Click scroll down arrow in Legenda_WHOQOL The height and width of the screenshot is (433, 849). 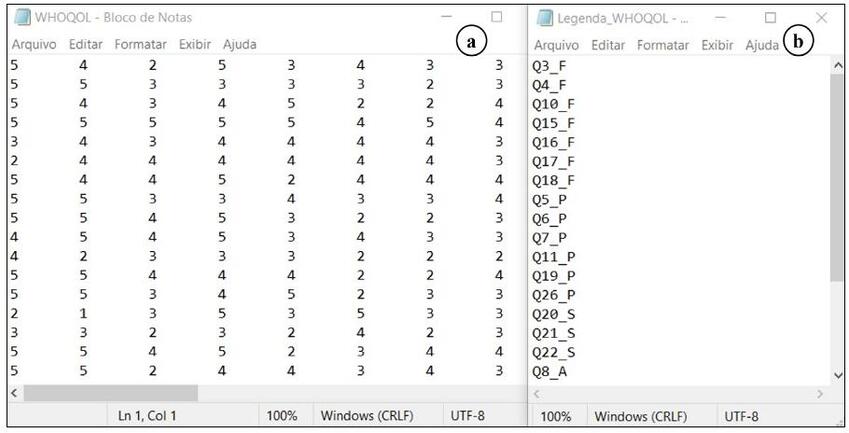[x=838, y=374]
